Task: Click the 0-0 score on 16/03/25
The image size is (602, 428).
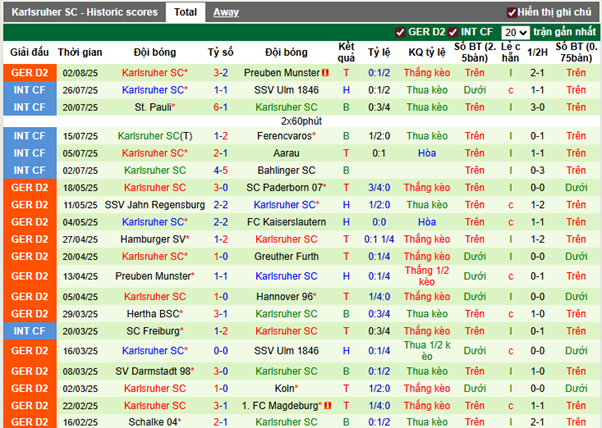Action: (221, 350)
